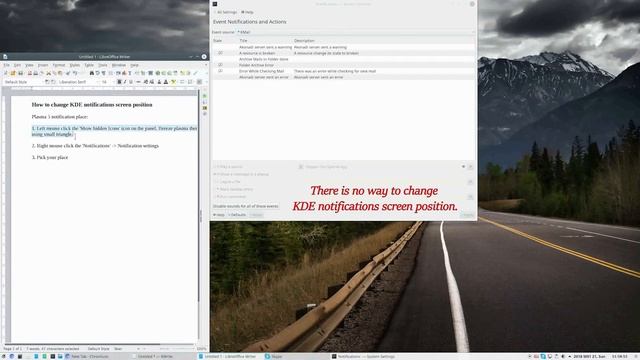640x360 pixels.
Task: Apply the yellow highlighting color icon in Writer
Action: 173,82
